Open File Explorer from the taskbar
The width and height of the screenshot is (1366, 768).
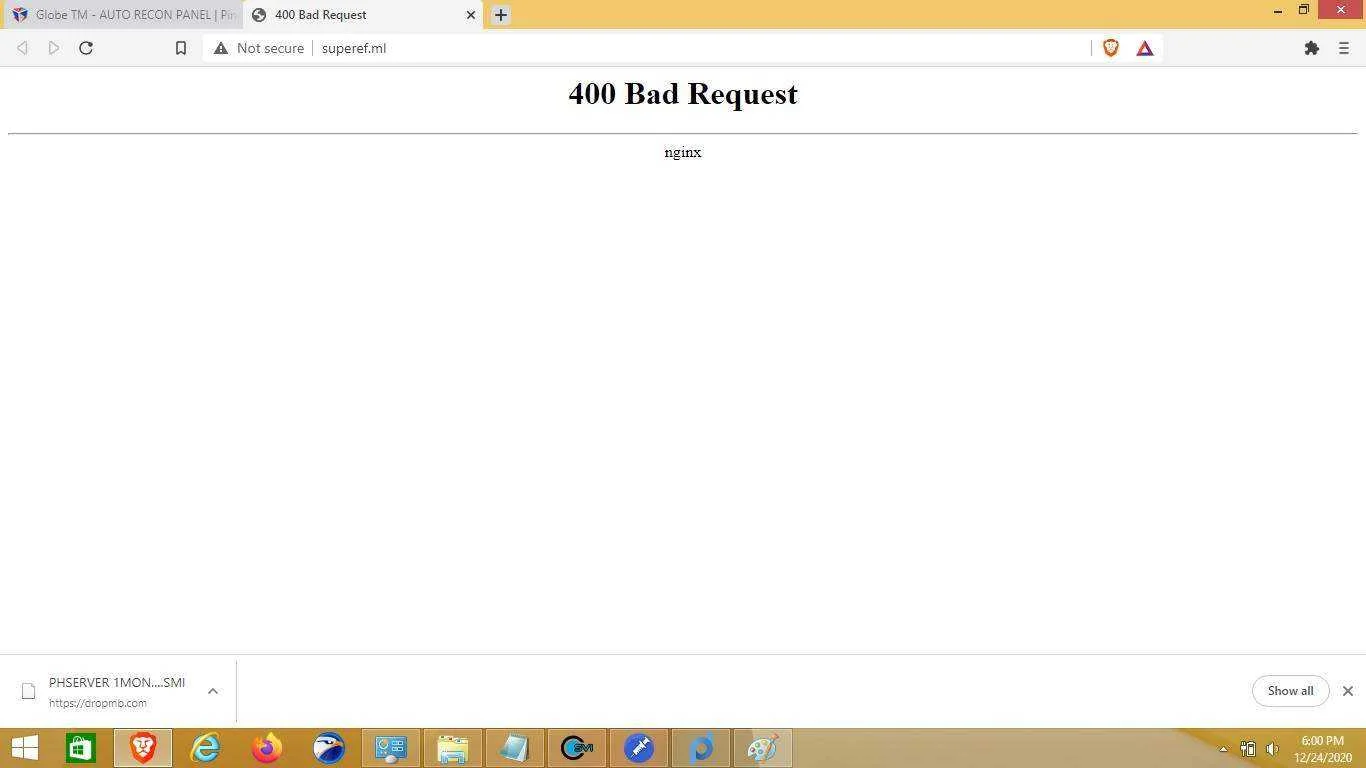(453, 748)
